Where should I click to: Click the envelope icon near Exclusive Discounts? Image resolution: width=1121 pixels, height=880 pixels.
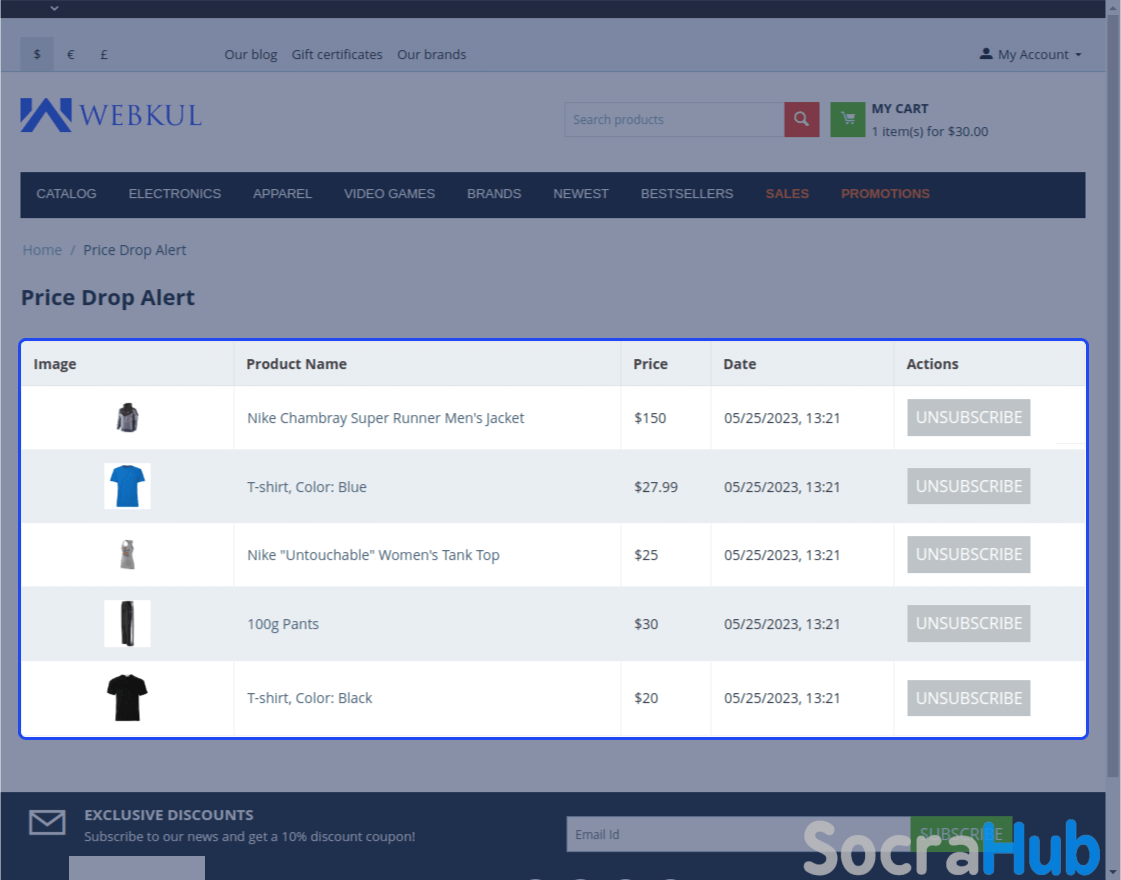tap(47, 823)
